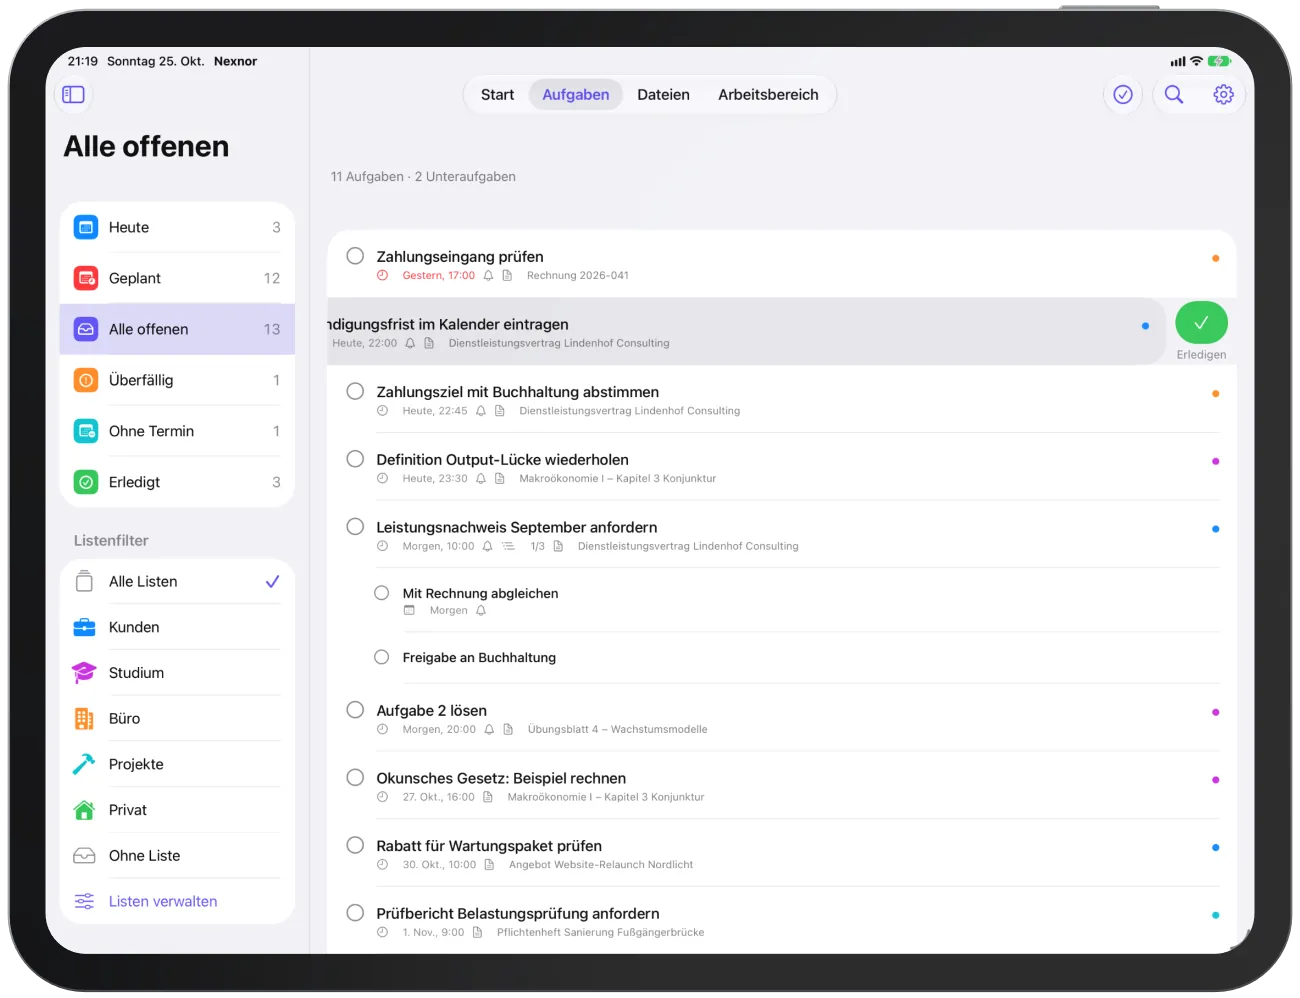Tick Leistungsnachweis September anfordern circle
Image resolution: width=1300 pixels, height=998 pixels.
(355, 526)
